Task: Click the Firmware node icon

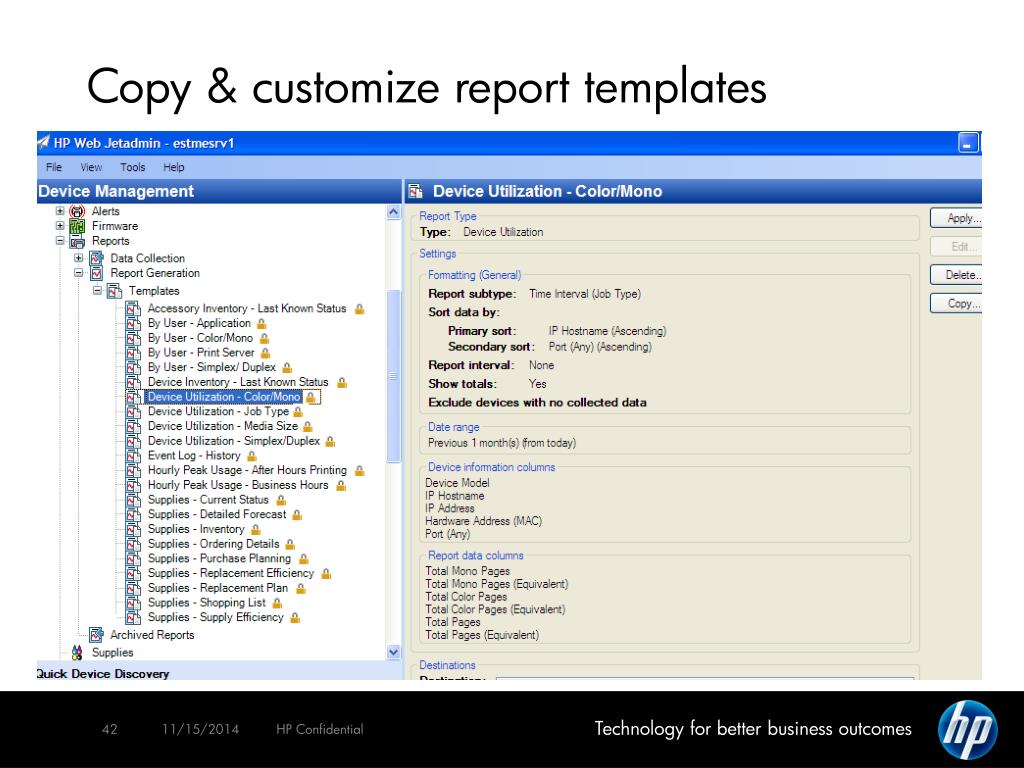Action: click(77, 227)
